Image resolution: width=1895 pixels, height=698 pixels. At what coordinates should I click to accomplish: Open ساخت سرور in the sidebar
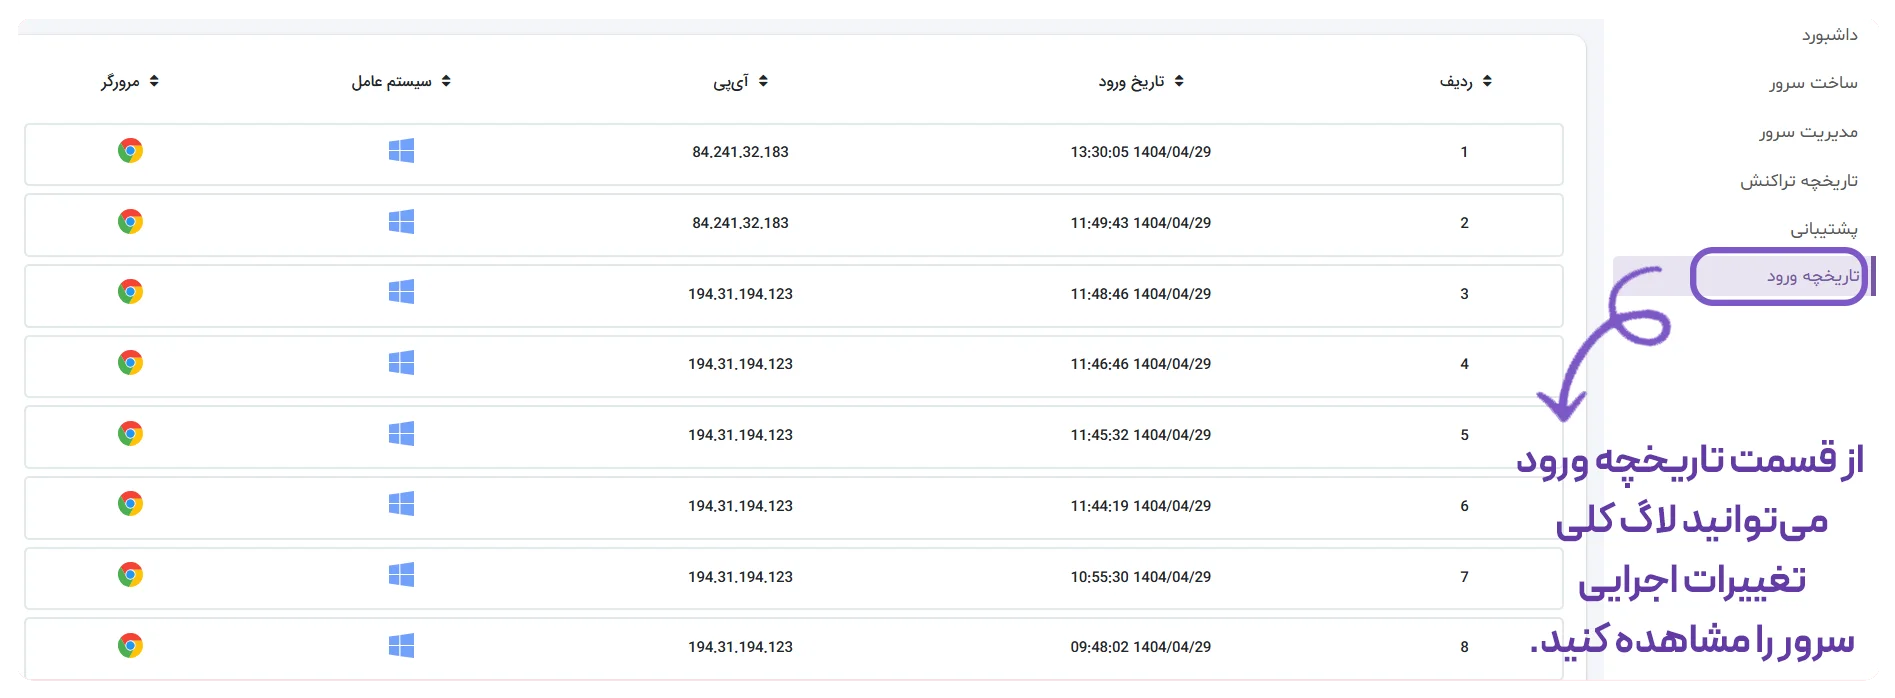click(x=1813, y=83)
